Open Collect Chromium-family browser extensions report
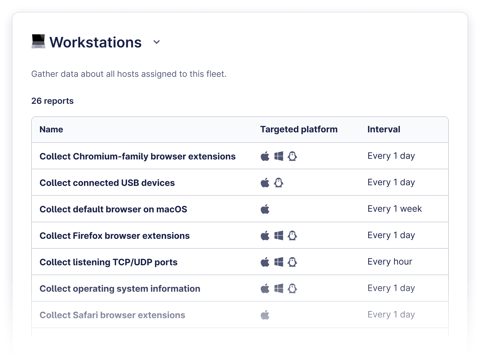 tap(137, 156)
